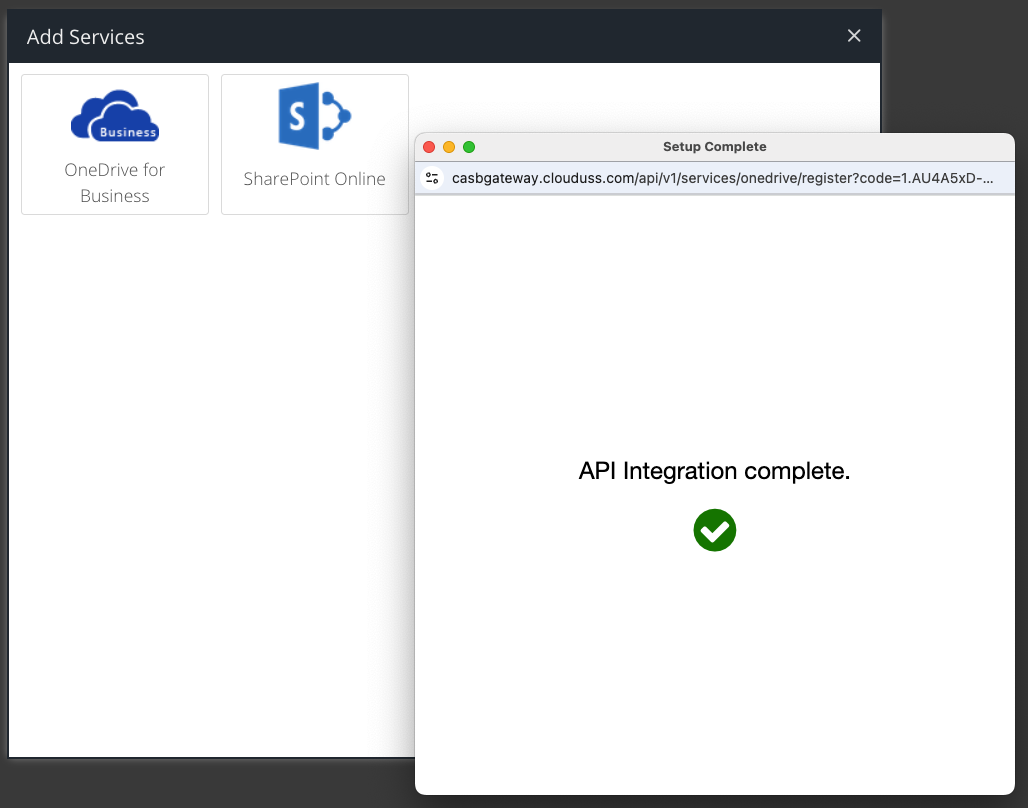The image size is (1028, 808).
Task: Minimize the Setup Complete window
Action: click(x=449, y=147)
